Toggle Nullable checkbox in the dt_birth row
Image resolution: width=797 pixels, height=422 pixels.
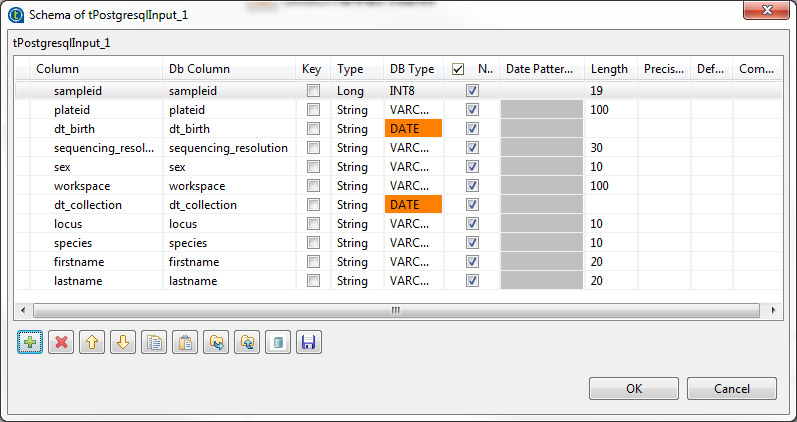473,129
